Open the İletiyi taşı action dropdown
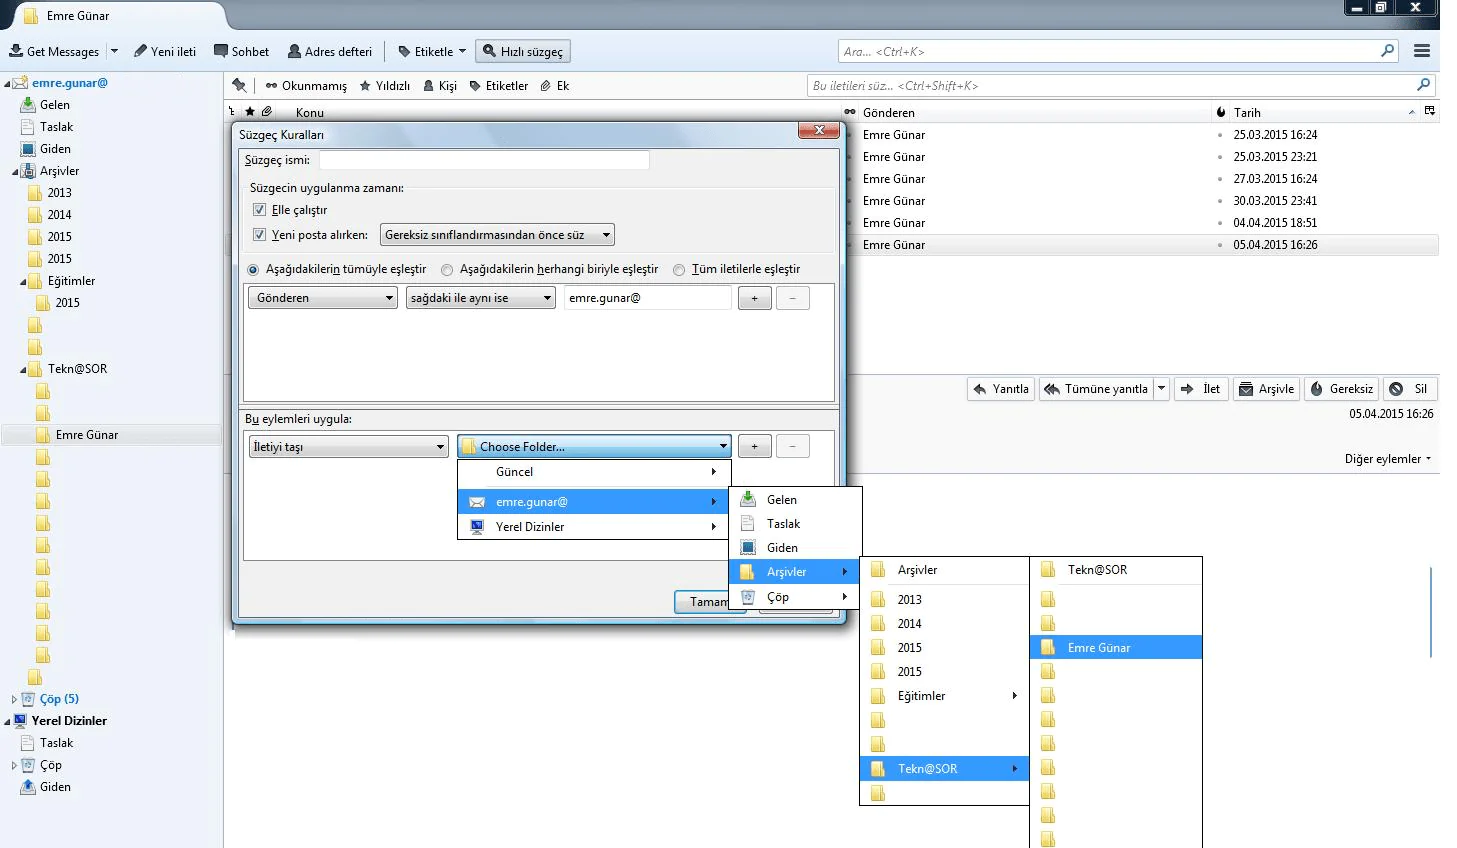Screen dimensions: 1457x848 point(347,446)
